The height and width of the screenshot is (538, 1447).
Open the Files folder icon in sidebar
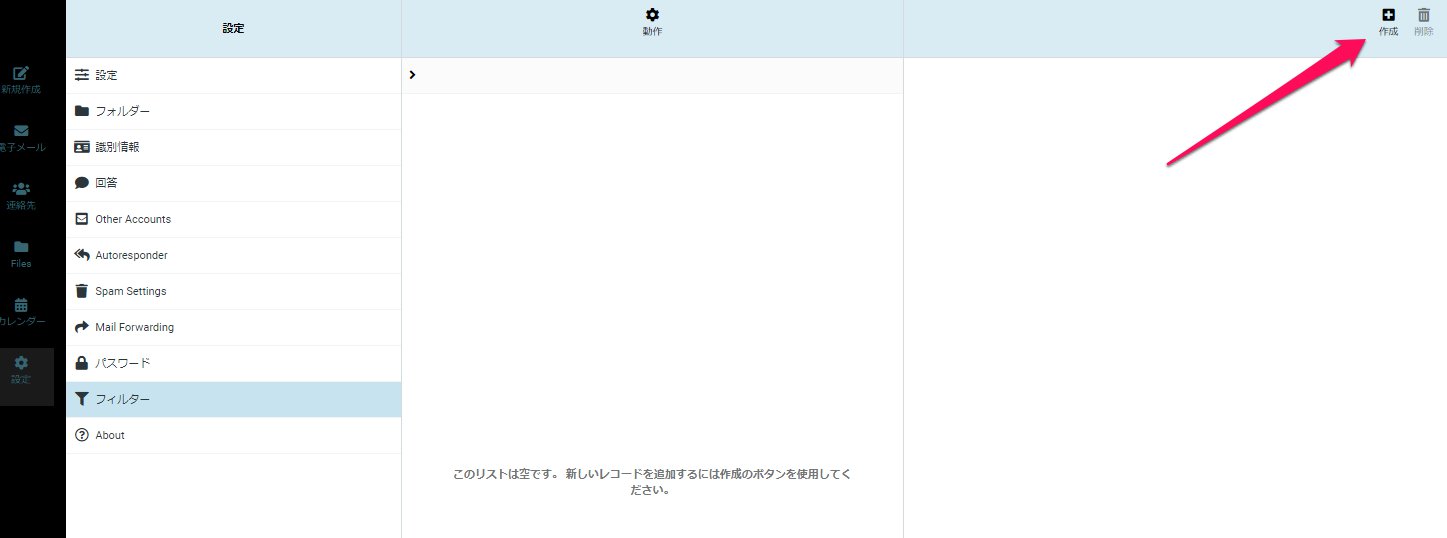coord(21,247)
